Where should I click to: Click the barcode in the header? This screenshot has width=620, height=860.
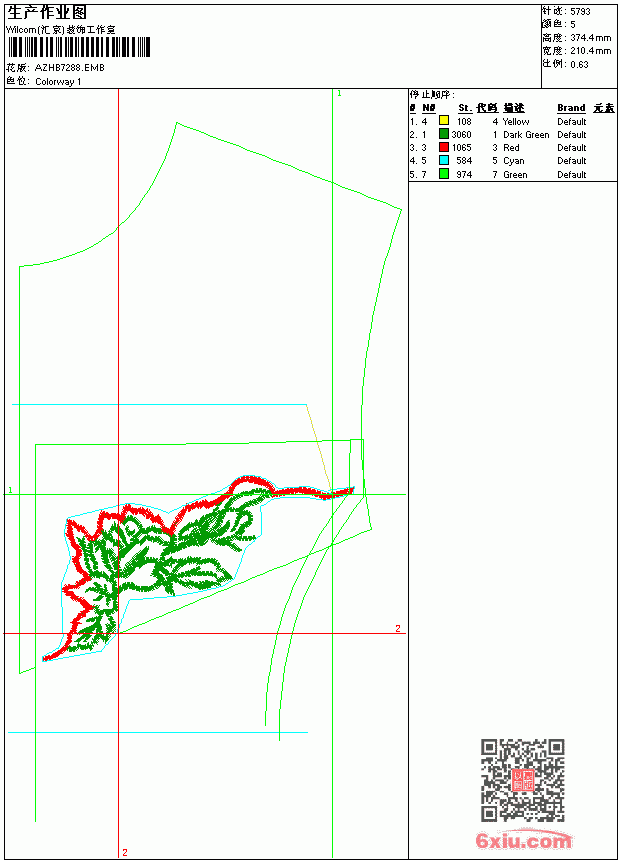(78, 47)
